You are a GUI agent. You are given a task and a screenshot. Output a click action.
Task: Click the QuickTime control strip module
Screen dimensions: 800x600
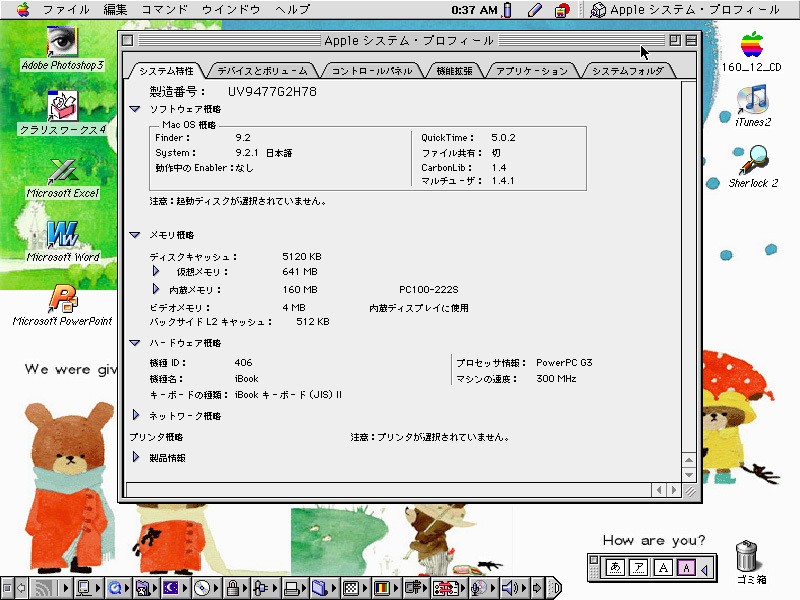tap(114, 588)
